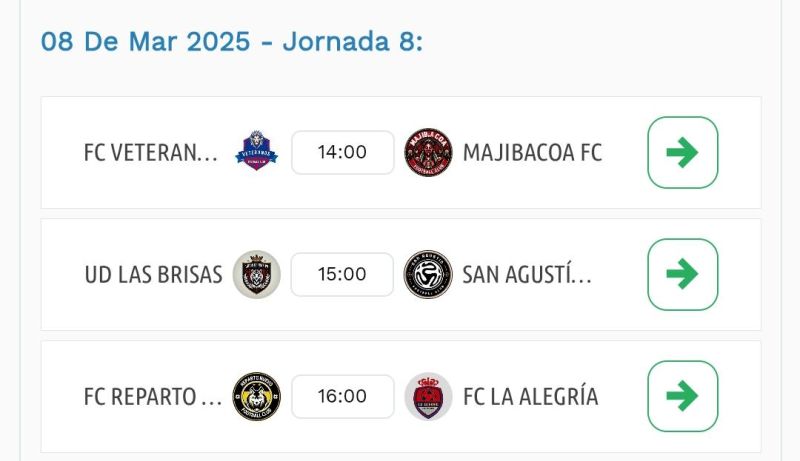Select the SAN AGUSTÍ... team name
Screen dimensions: 800x461
coord(527,274)
